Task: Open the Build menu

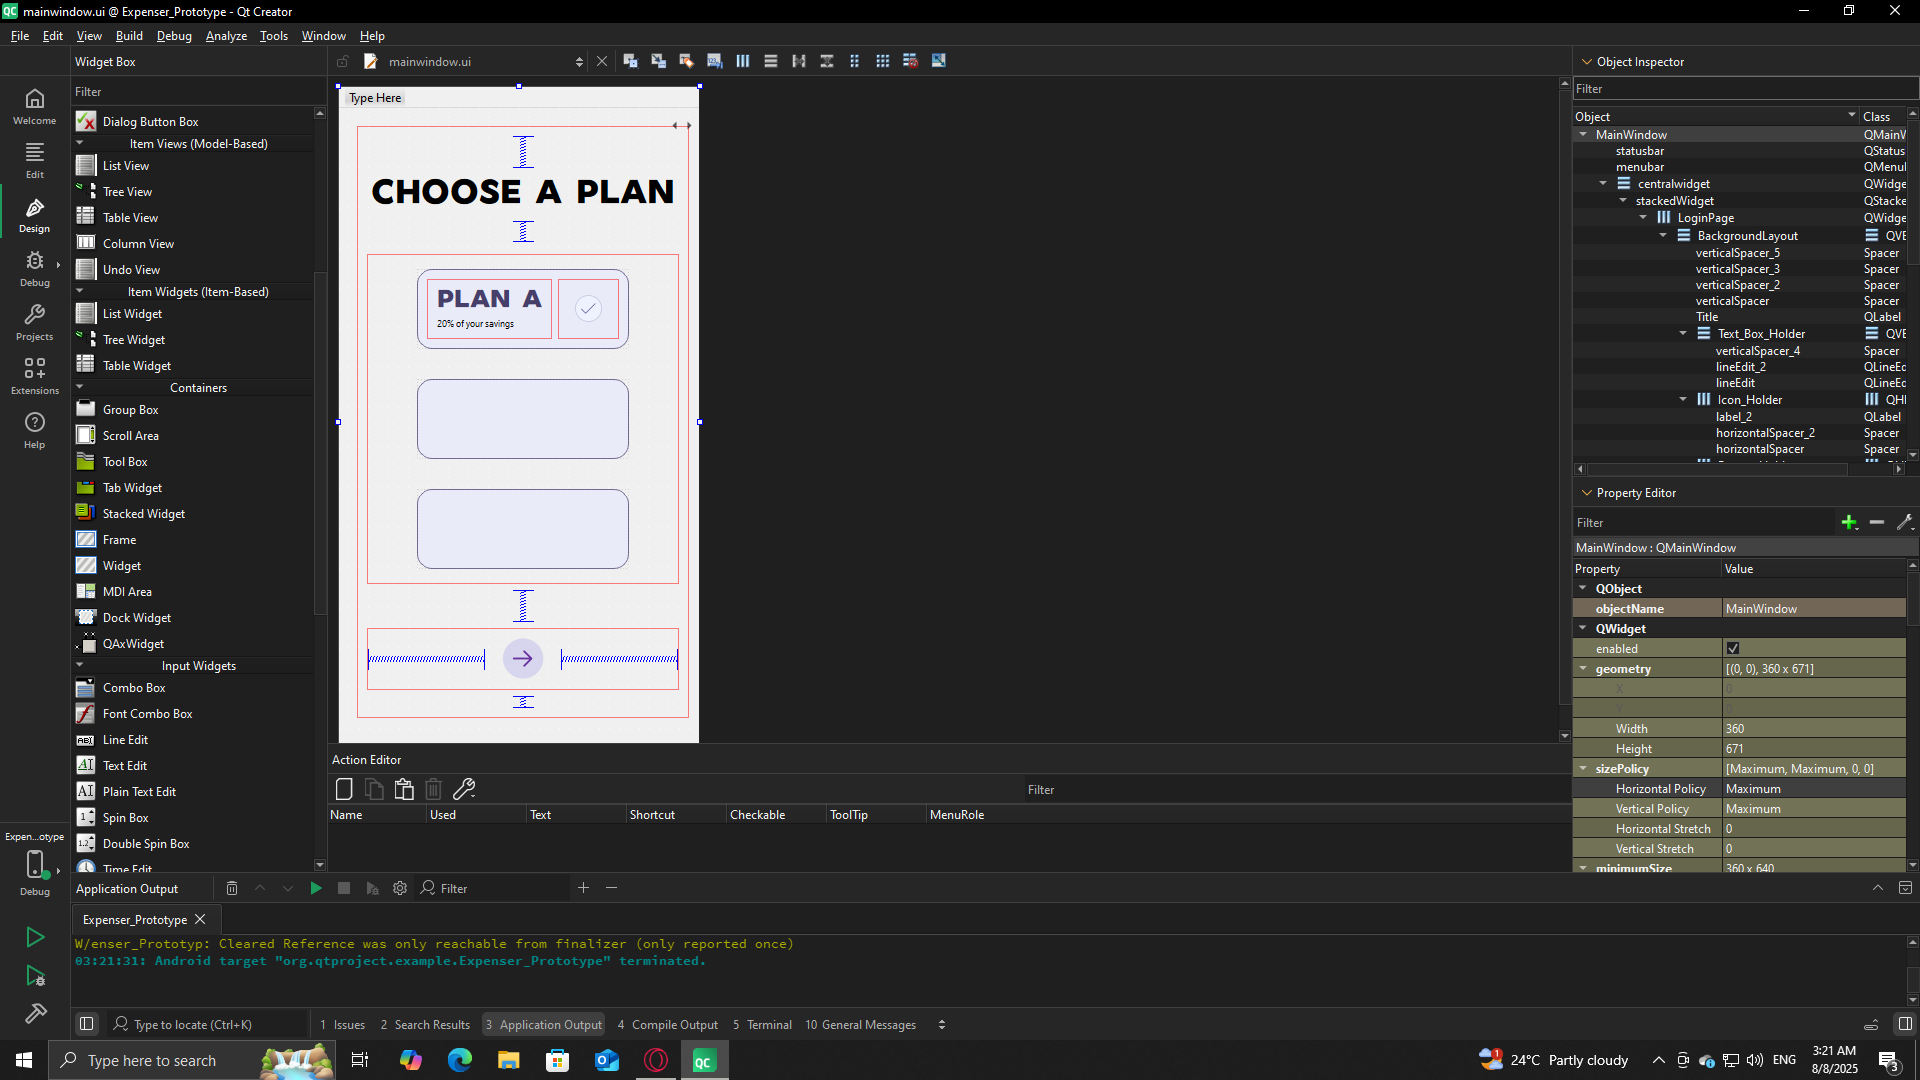Action: (x=129, y=35)
